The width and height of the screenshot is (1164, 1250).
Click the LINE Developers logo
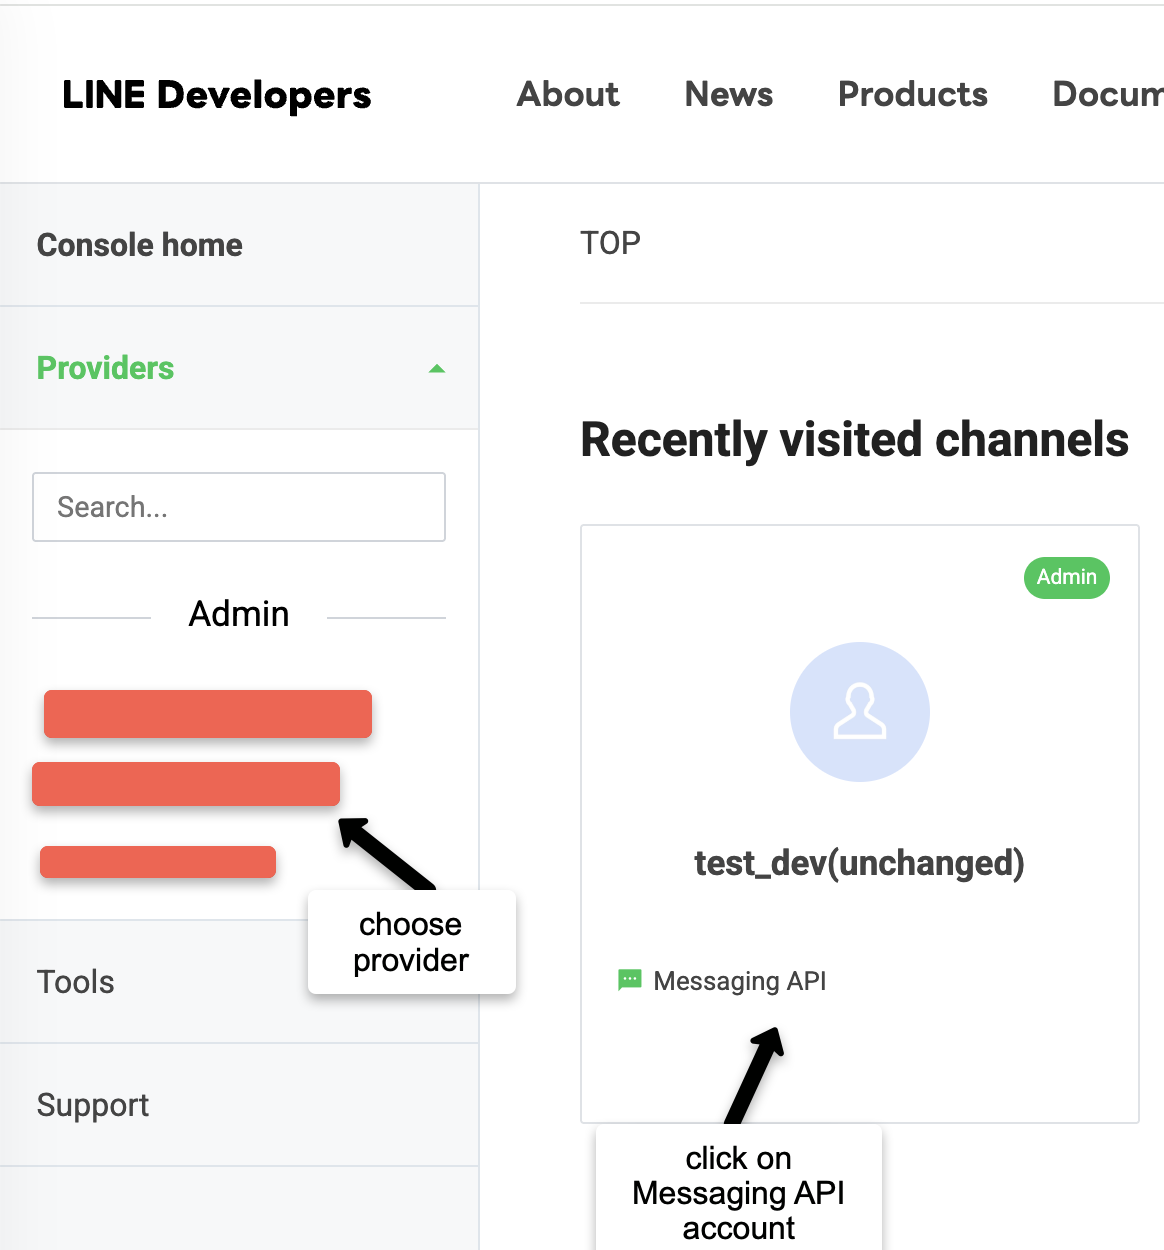click(x=216, y=95)
